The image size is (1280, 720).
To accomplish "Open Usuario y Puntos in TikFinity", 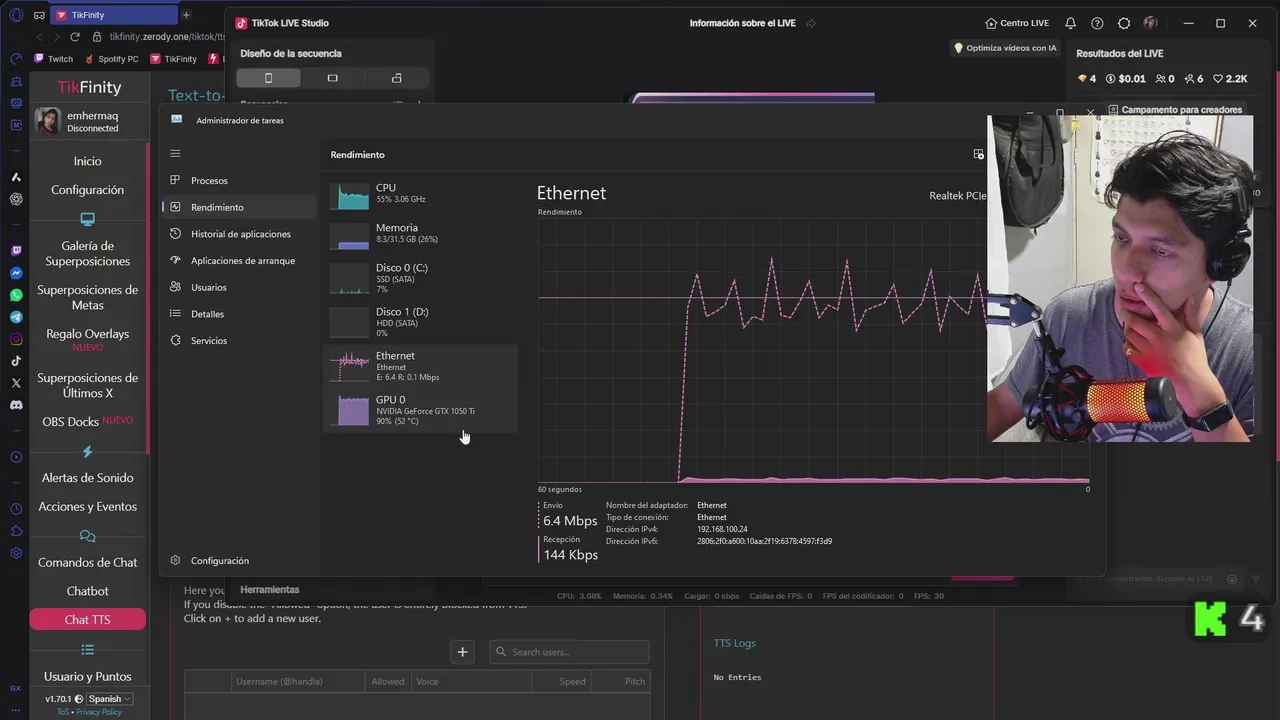I will [87, 676].
